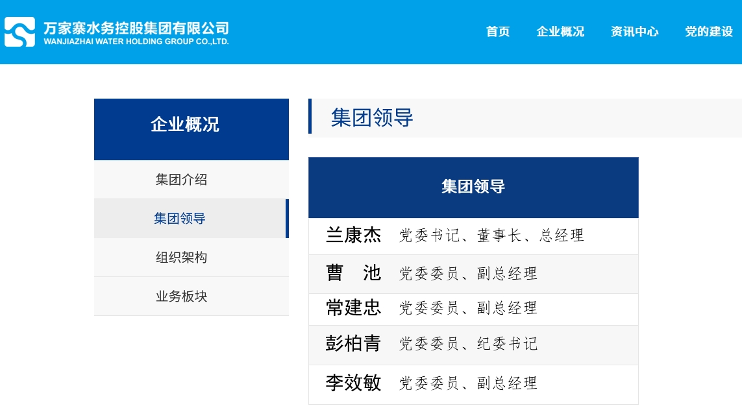Switch to 业务板块 in the sidebar
The image size is (742, 412).
[181, 297]
